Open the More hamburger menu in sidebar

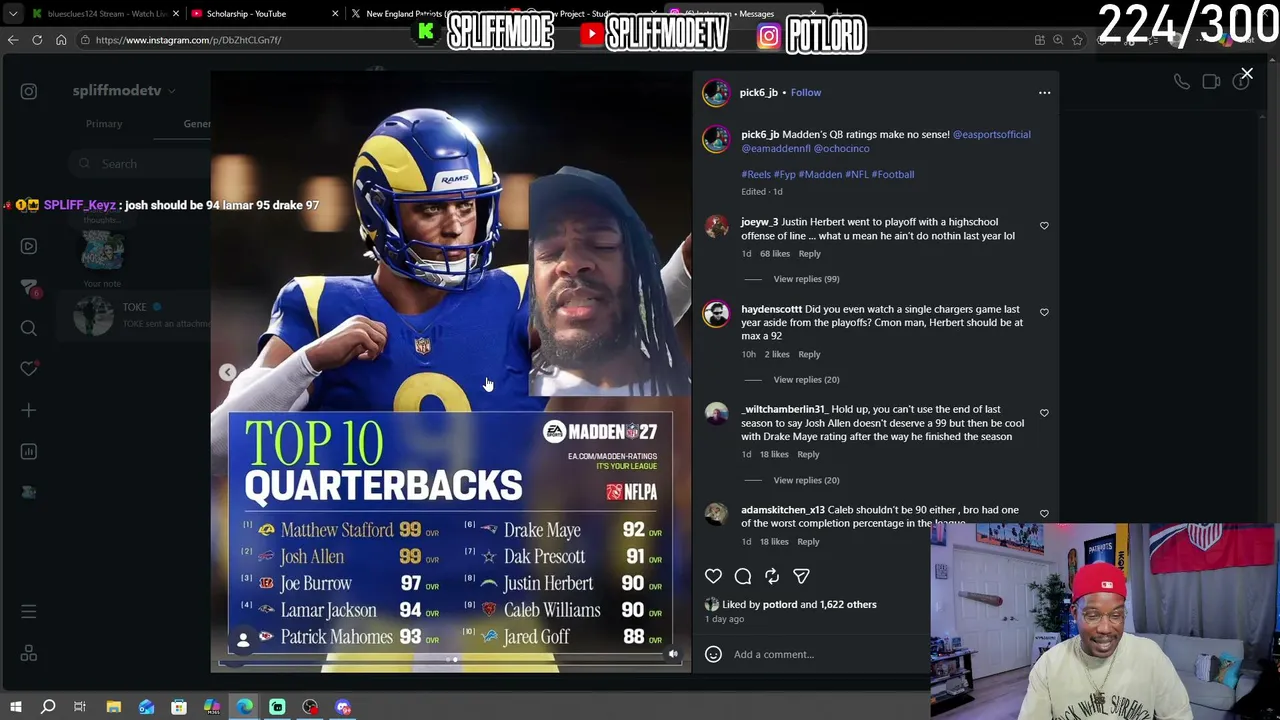(x=29, y=612)
